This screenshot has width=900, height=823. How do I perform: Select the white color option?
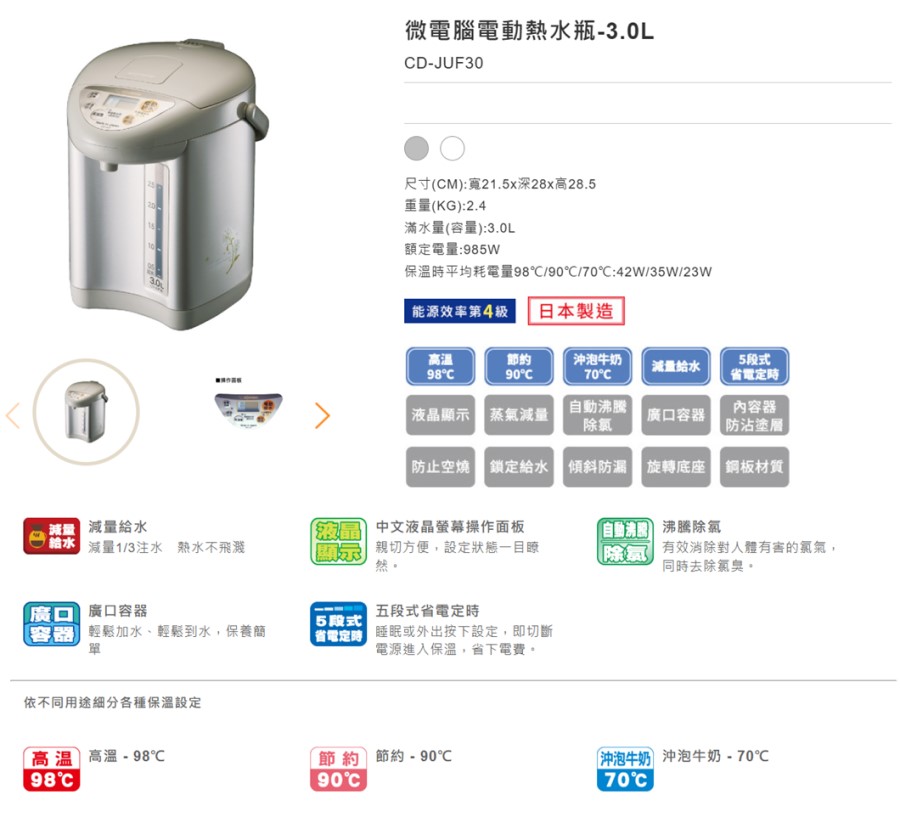(452, 148)
